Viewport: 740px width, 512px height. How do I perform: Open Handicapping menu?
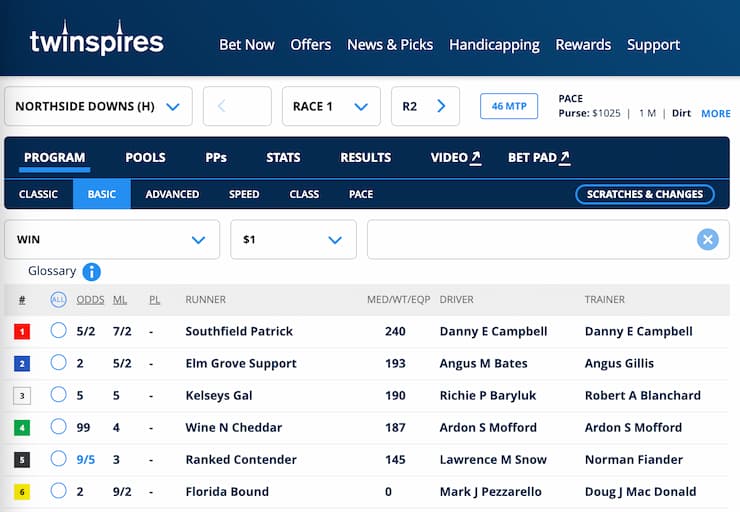click(494, 45)
